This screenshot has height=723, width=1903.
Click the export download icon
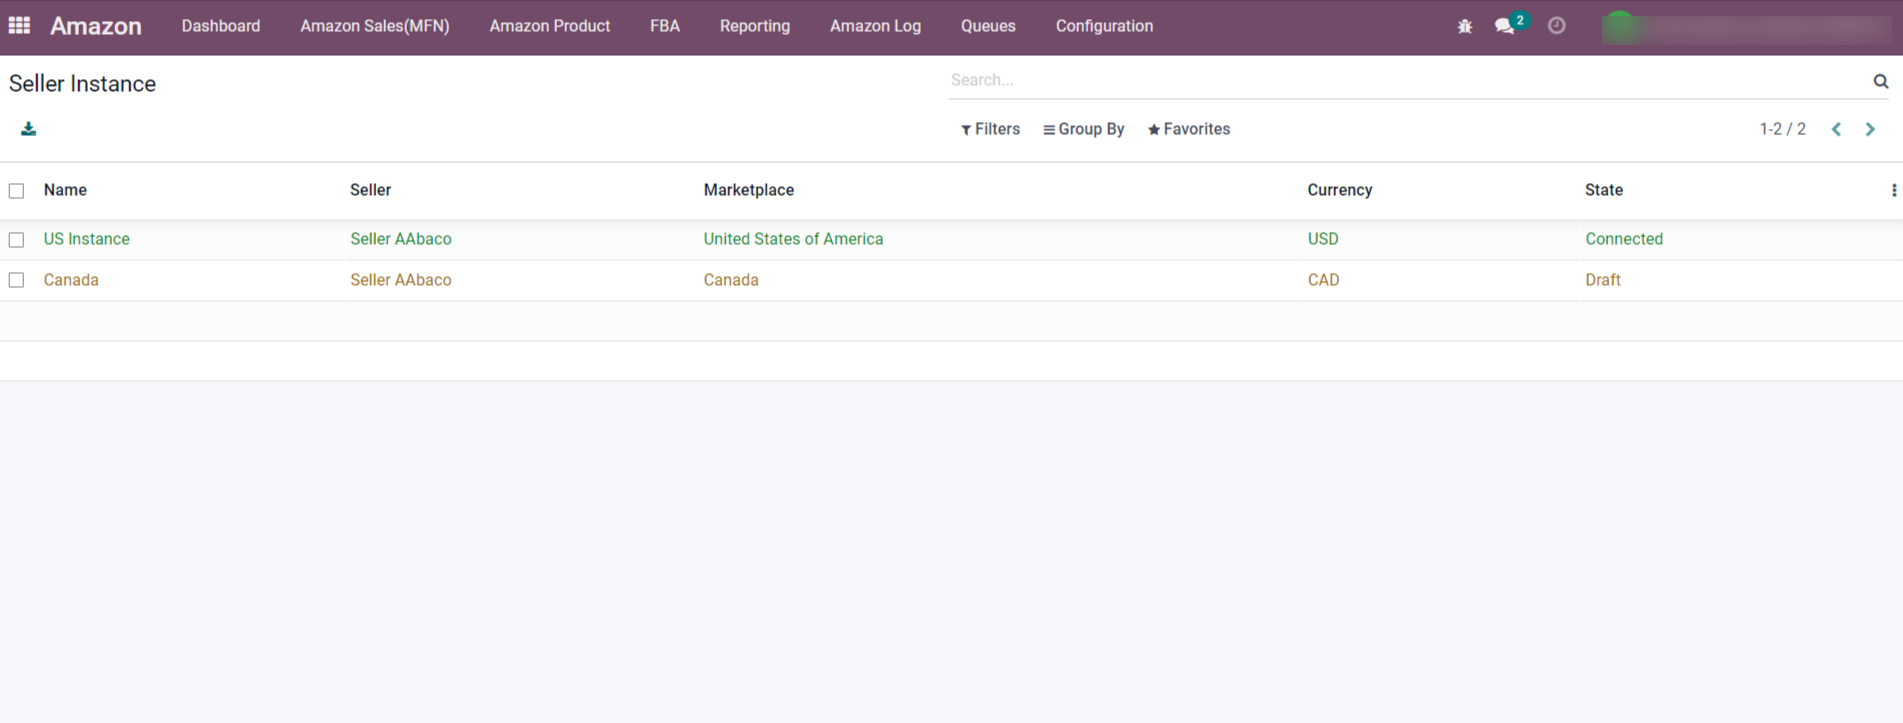pos(28,129)
